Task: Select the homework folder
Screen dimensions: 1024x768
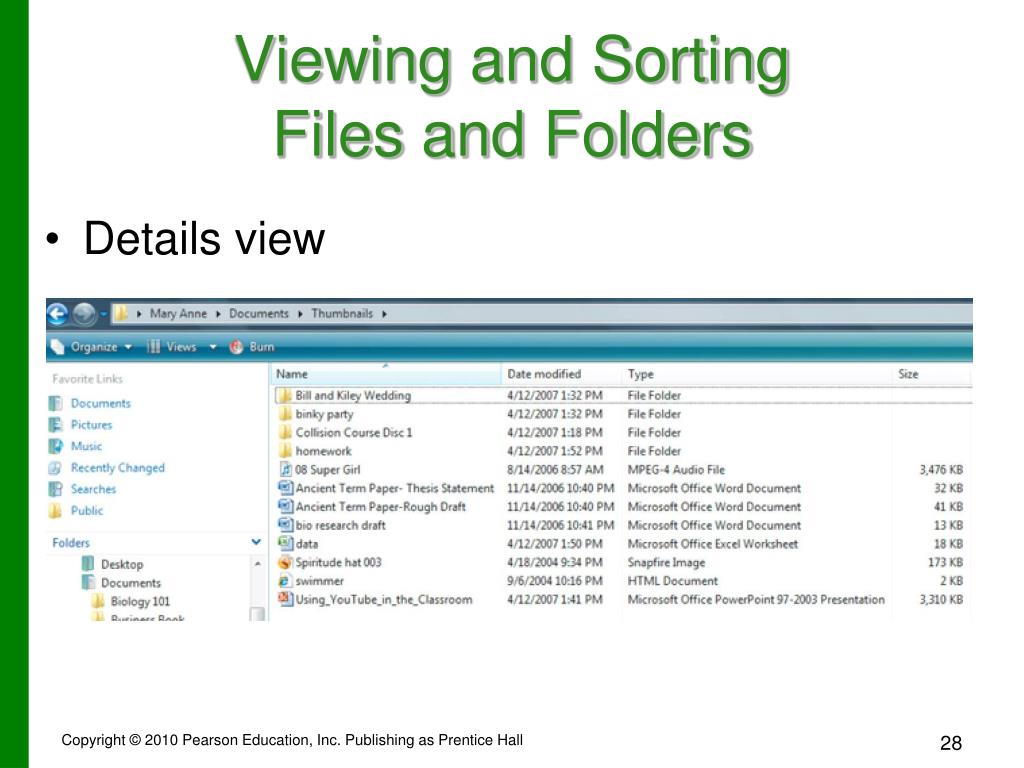Action: (323, 451)
